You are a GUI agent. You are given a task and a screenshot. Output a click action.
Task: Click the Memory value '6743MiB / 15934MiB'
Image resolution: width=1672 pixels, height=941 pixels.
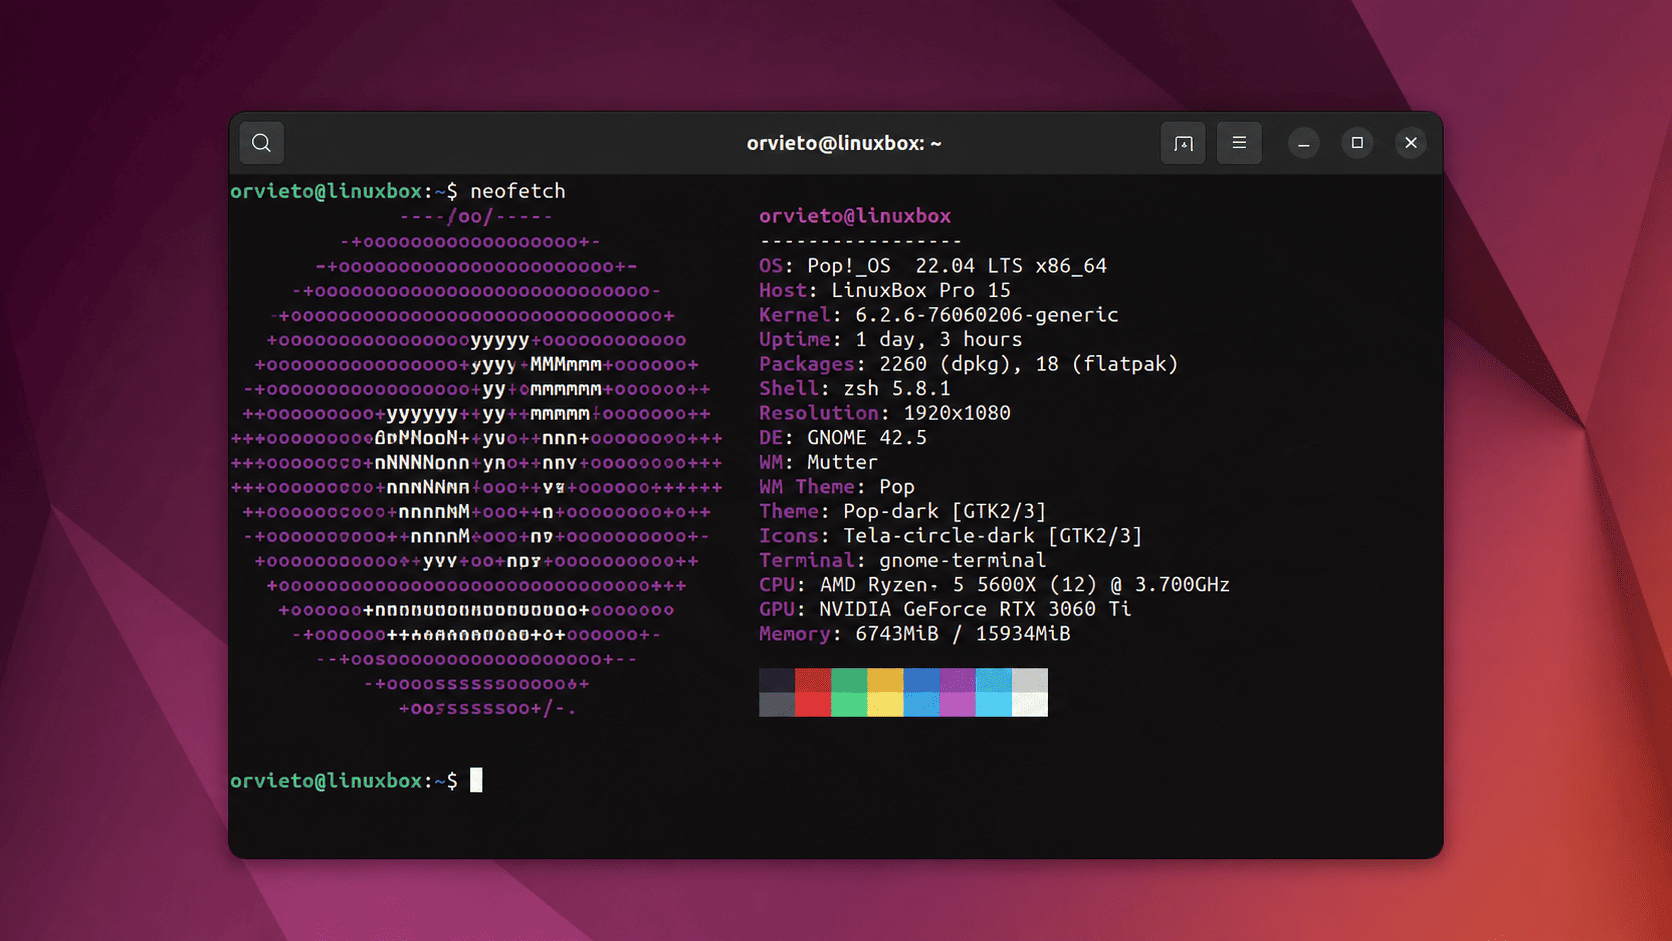point(963,634)
